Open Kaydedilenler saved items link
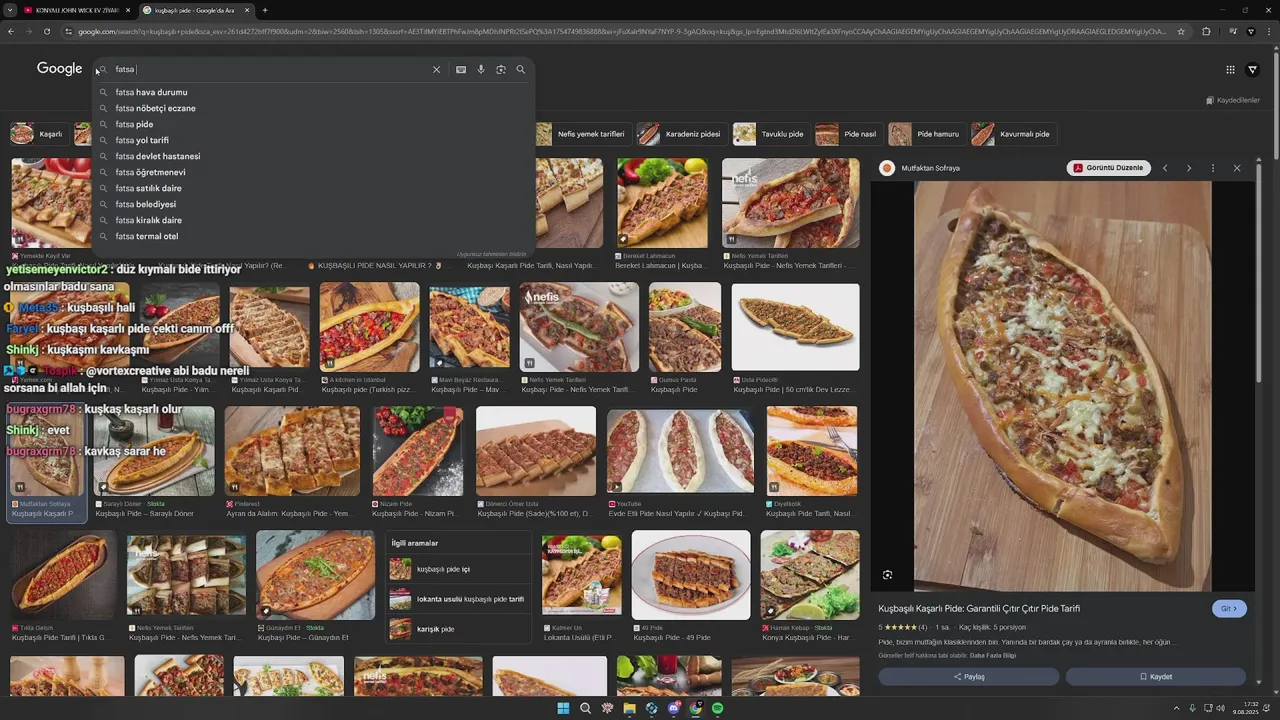Viewport: 1280px width, 720px height. tap(1233, 100)
